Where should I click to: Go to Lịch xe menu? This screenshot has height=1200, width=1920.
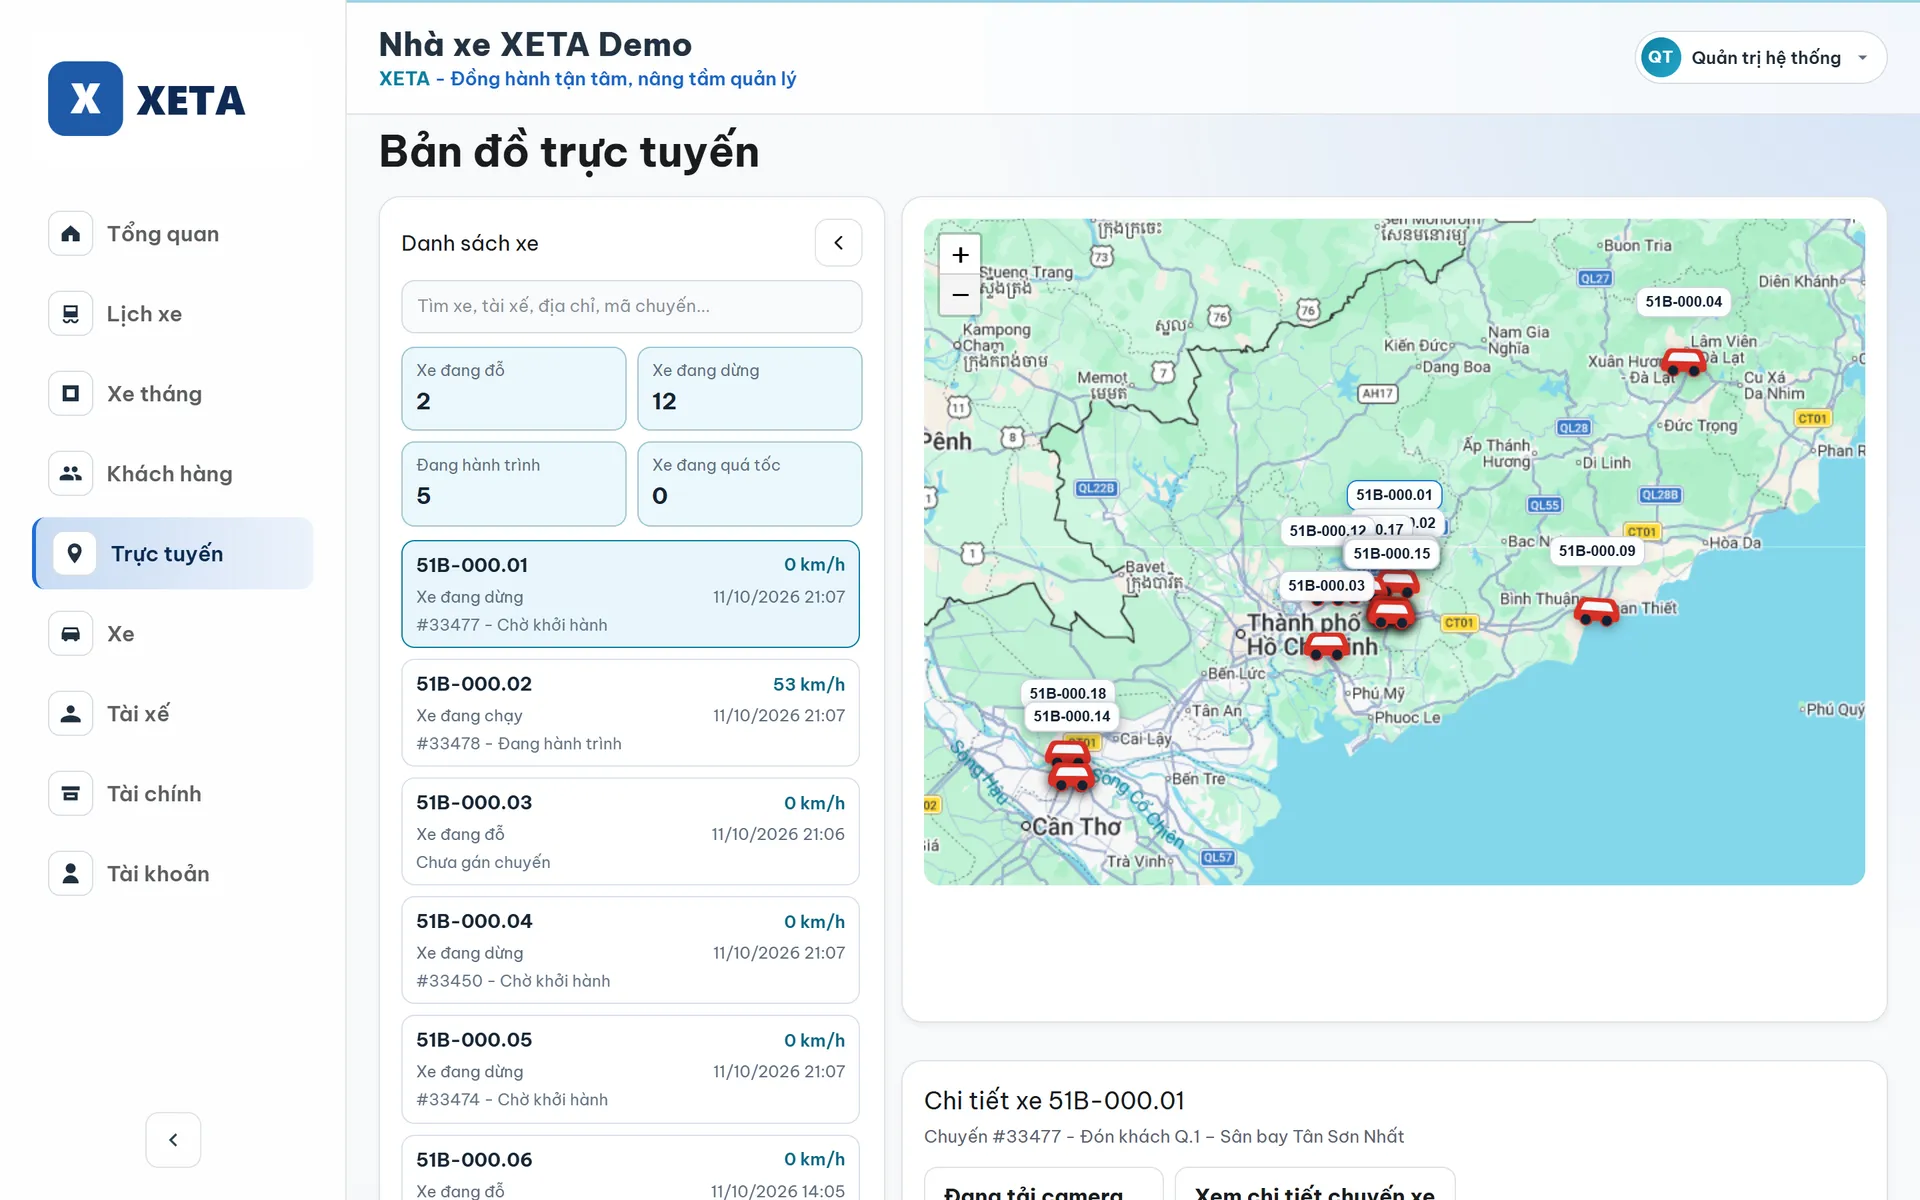pyautogui.click(x=144, y=314)
